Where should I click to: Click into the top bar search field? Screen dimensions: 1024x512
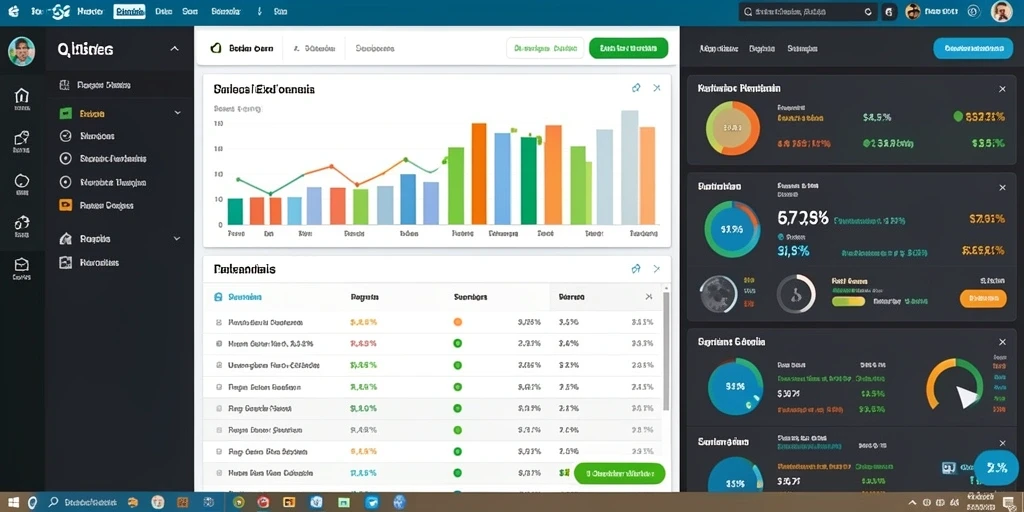(x=808, y=12)
